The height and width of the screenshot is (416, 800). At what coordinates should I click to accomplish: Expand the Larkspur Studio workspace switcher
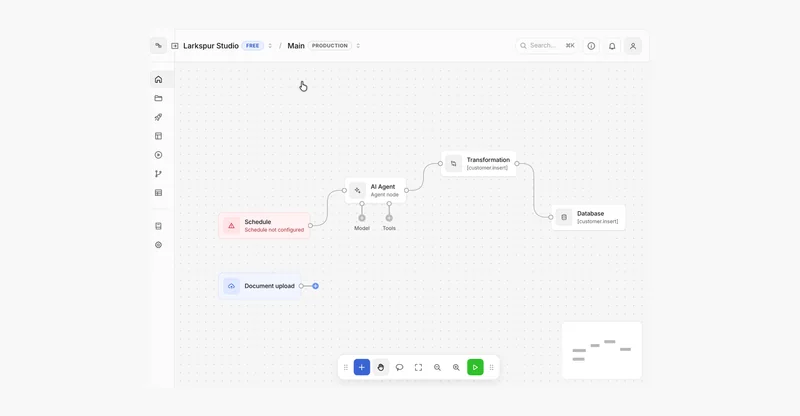pos(270,46)
